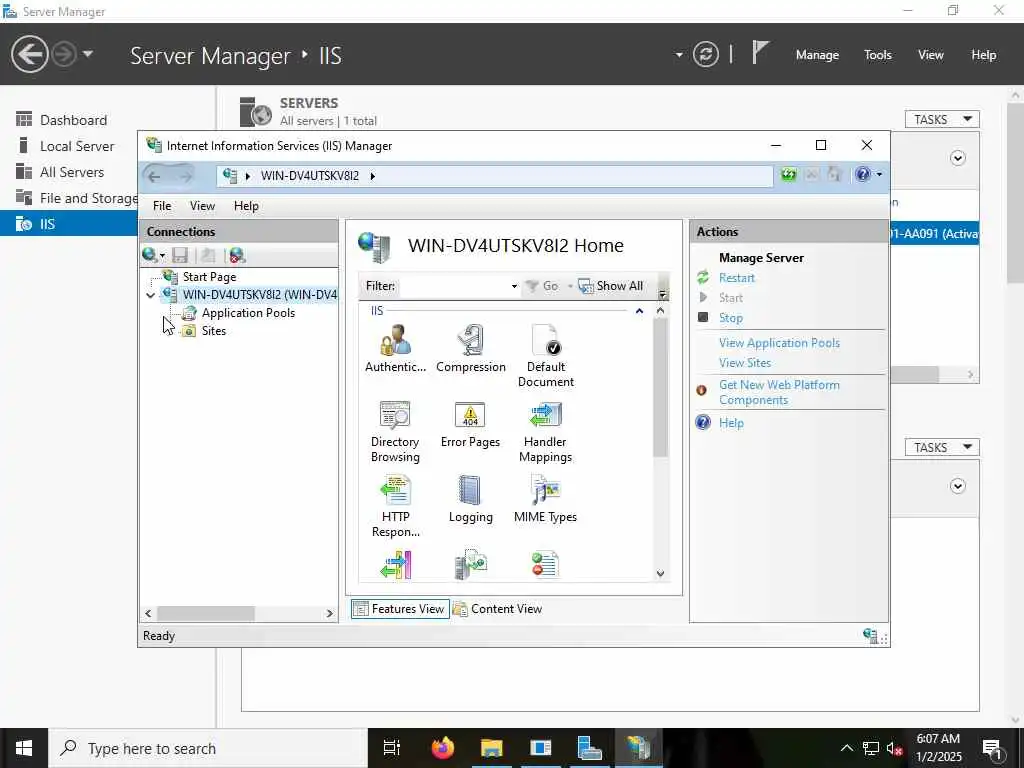Collapse the WIN-DV4UTSKV8I2 server tree node
Viewport: 1024px width, 768px height.
coord(151,296)
